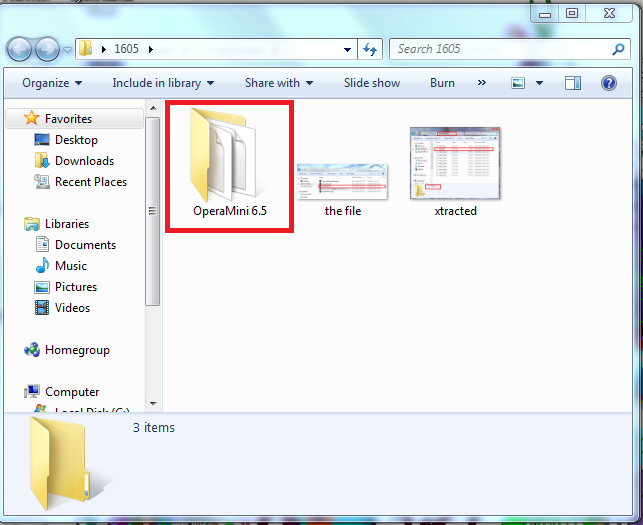Click the Music note icon

tap(42, 265)
